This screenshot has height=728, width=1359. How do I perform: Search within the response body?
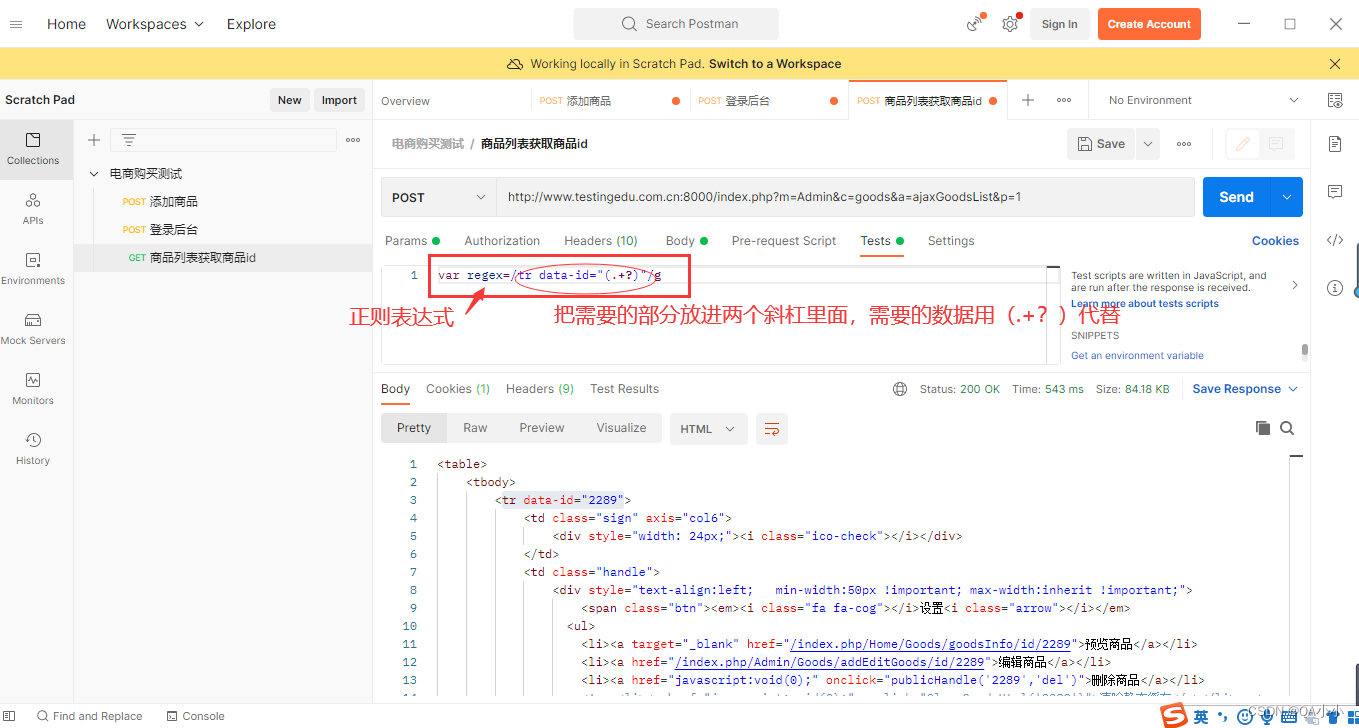coord(1287,428)
